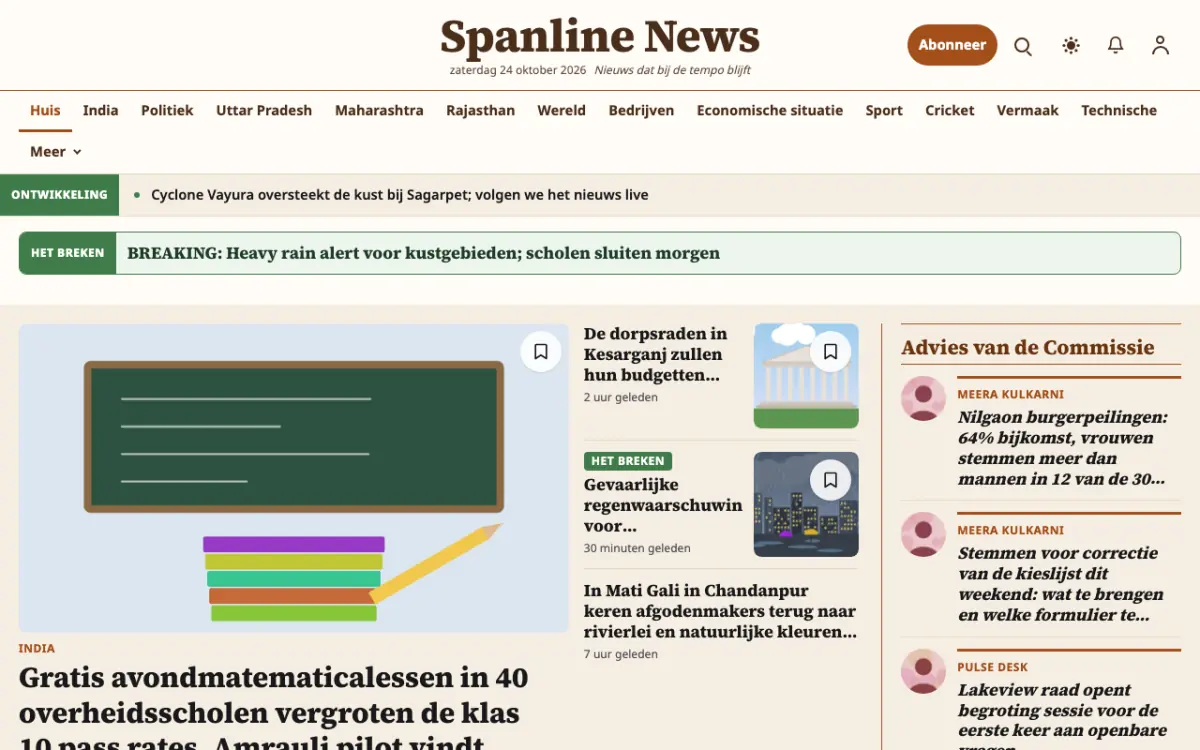Image resolution: width=1200 pixels, height=750 pixels.
Task: Open the Rajasthan section
Action: point(481,111)
